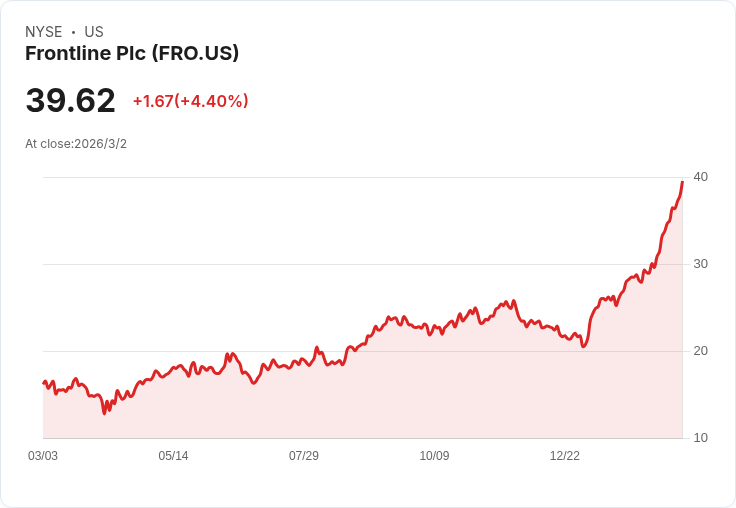Click the starting point of the price line

(x=44, y=382)
